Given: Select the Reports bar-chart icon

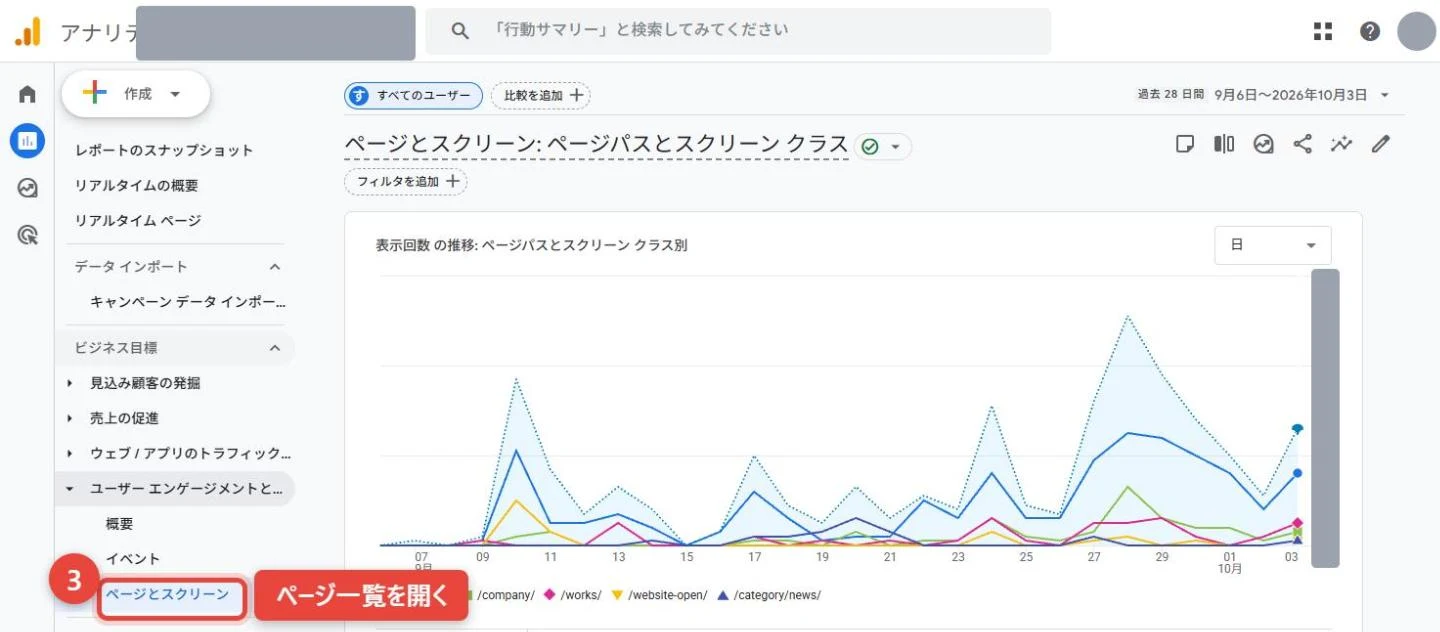Looking at the screenshot, I should (27, 141).
